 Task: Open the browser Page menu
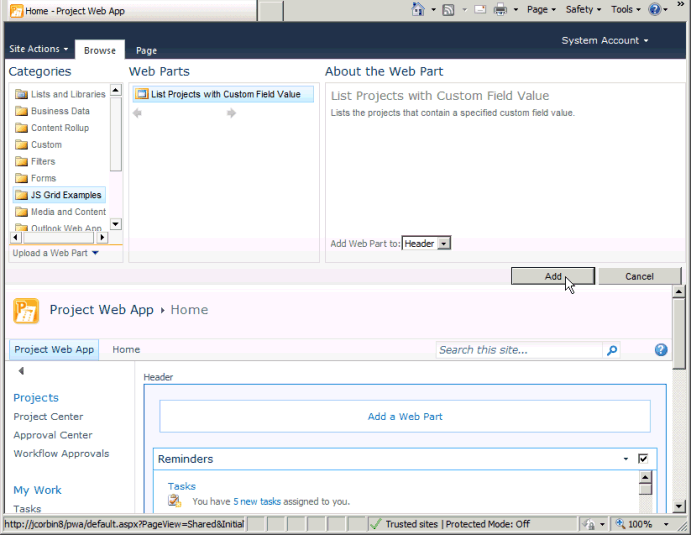click(x=541, y=9)
